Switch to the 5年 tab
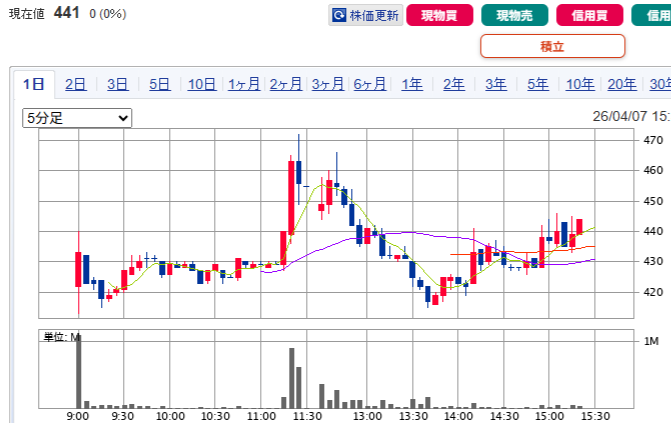The image size is (671, 423). point(538,84)
